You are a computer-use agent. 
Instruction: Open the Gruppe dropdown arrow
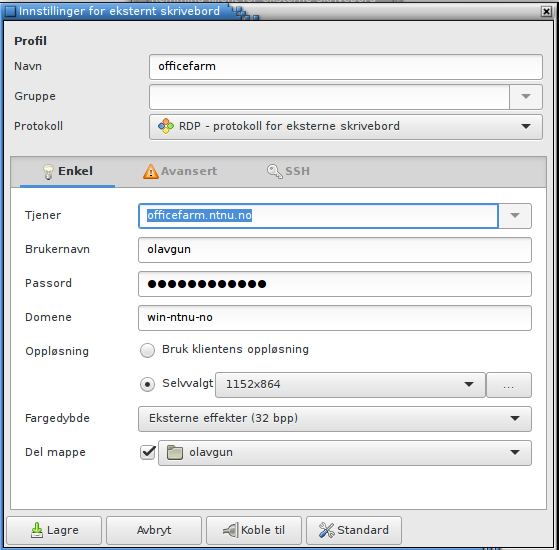coord(526,97)
